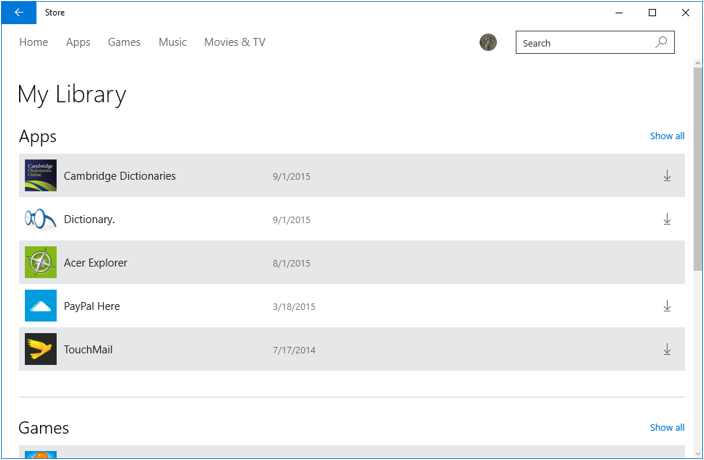Screen dimensions: 704x460
Task: Minimize the Store window
Action: point(619,13)
